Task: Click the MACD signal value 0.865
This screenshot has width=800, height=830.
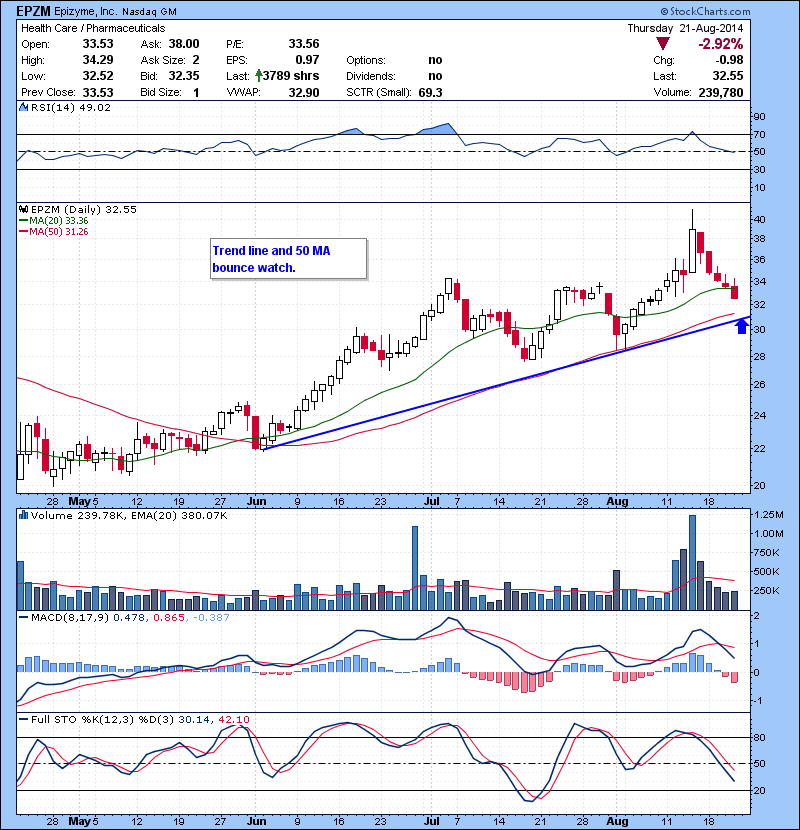Action: tap(169, 617)
